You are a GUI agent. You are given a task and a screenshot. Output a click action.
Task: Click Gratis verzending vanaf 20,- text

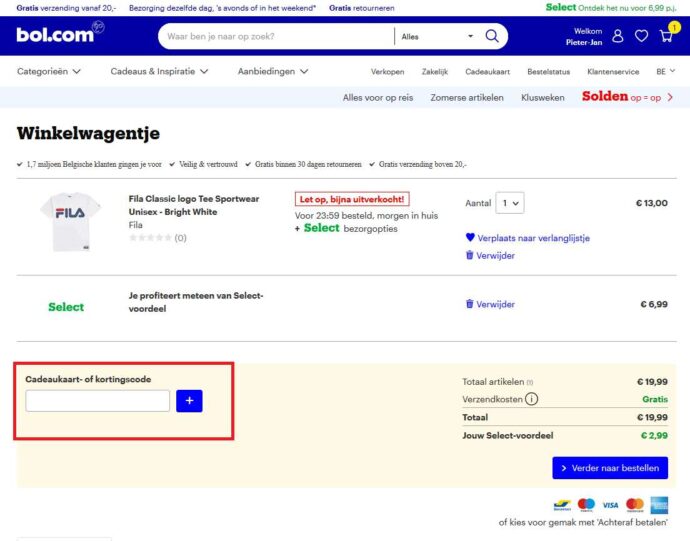66,8
